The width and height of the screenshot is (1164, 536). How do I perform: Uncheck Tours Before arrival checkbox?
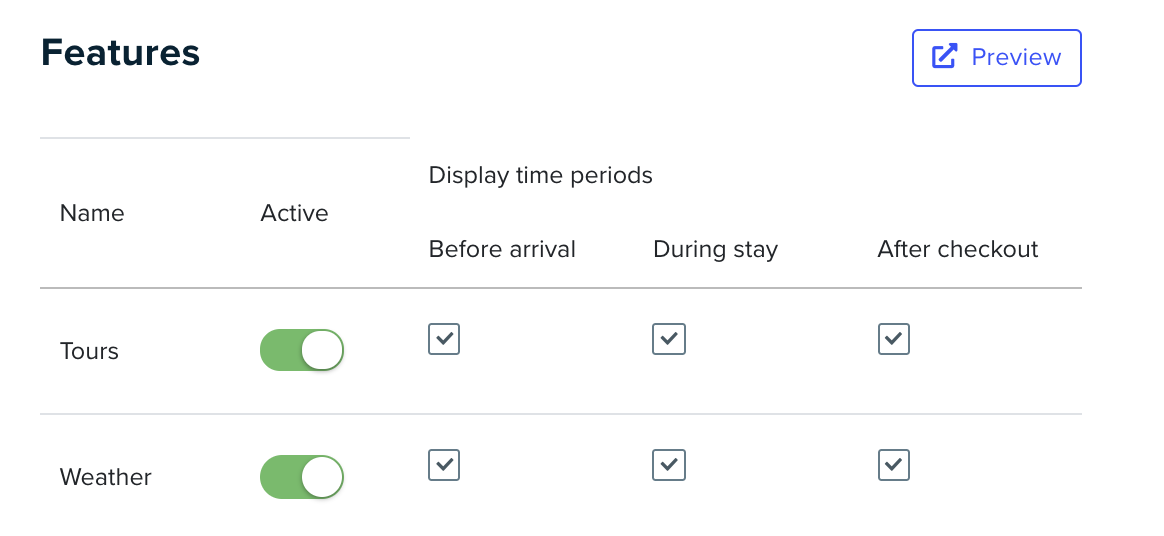tap(444, 339)
